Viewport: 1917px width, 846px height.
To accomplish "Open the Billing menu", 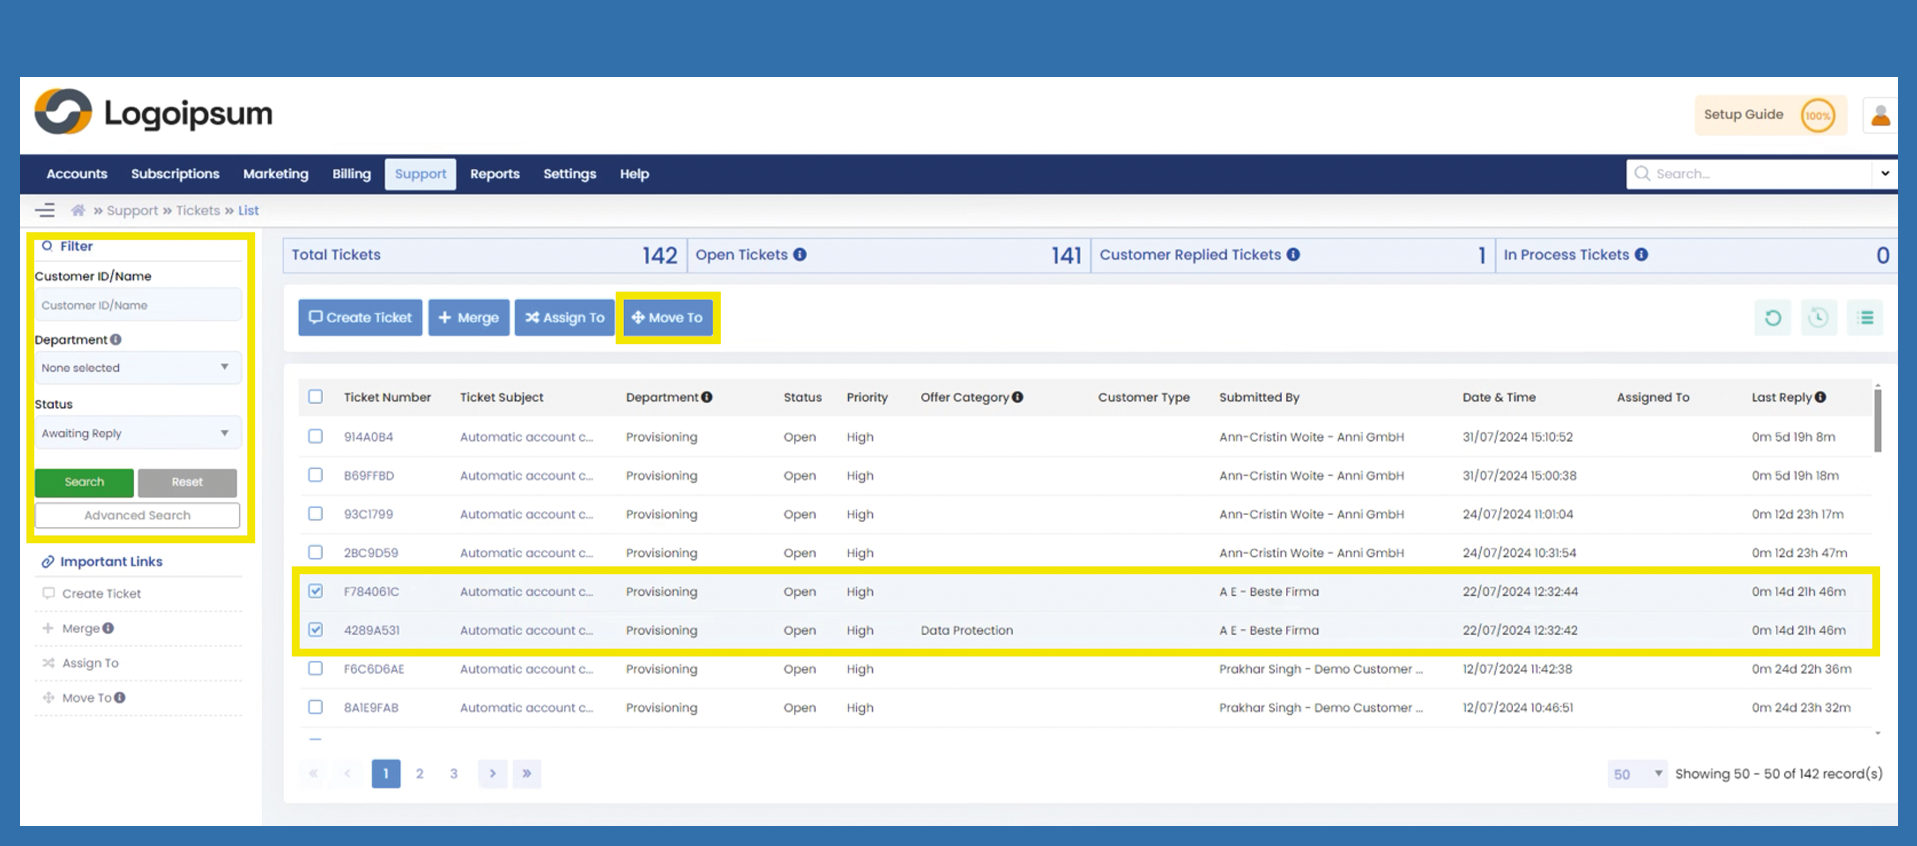I will [351, 174].
